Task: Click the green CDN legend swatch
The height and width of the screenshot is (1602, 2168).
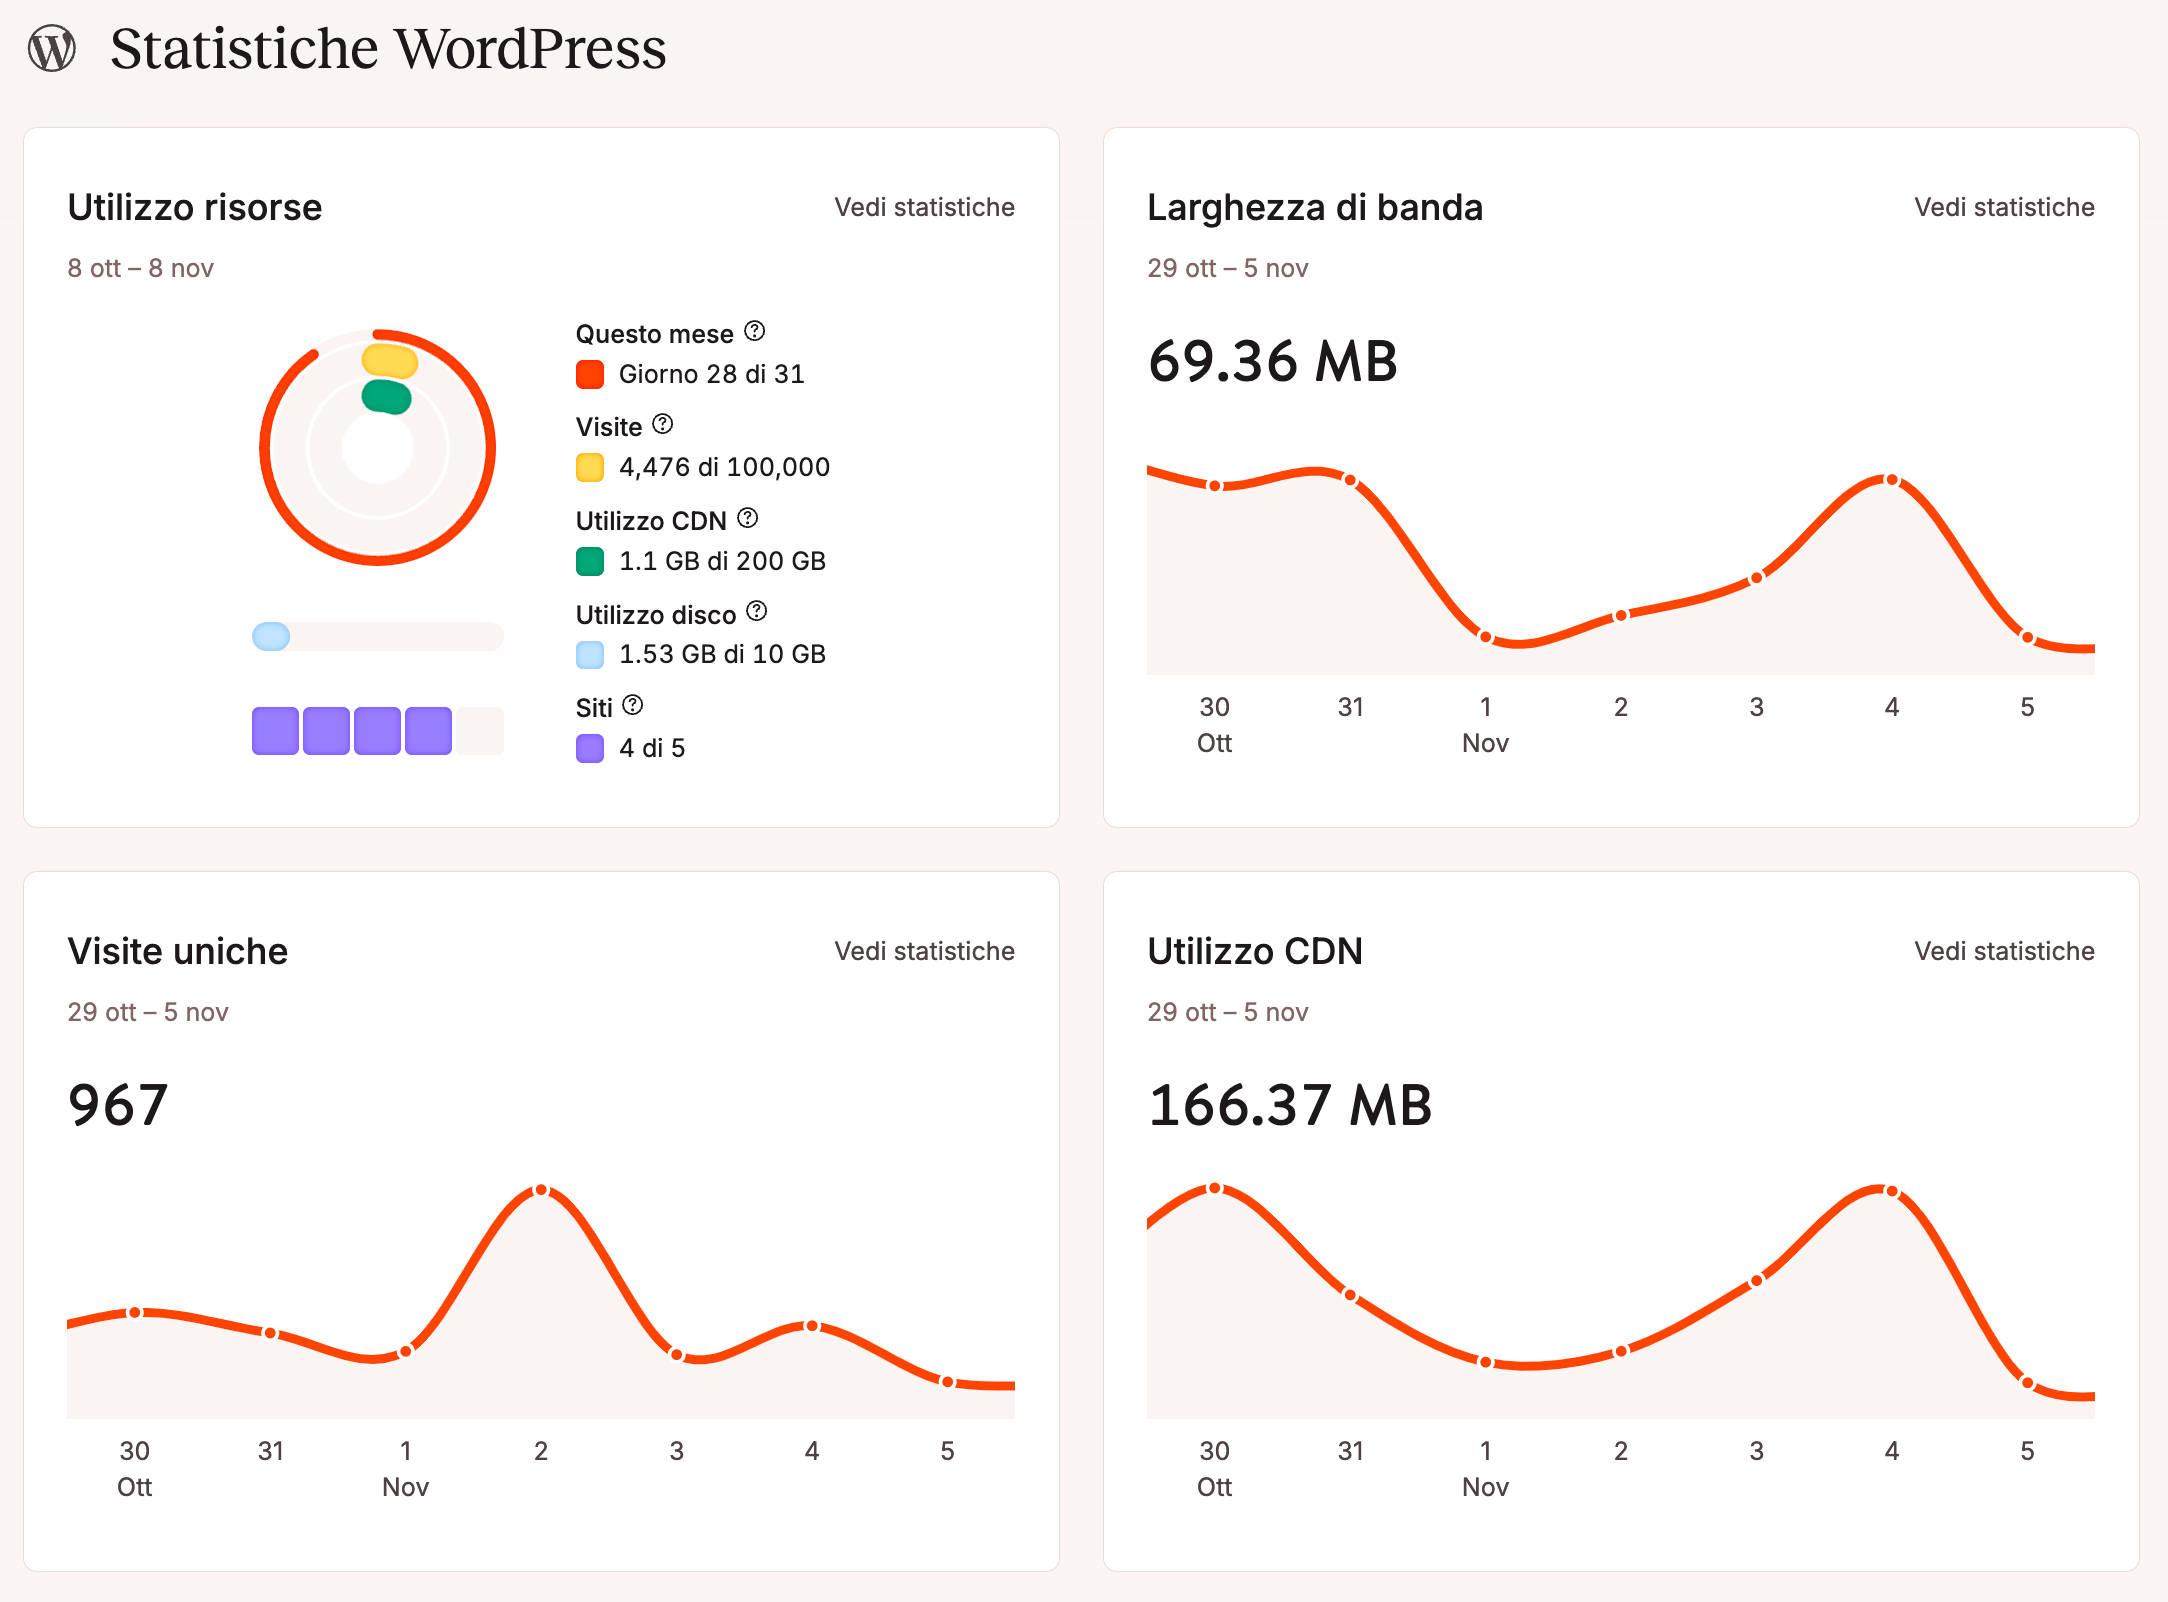Action: (590, 562)
